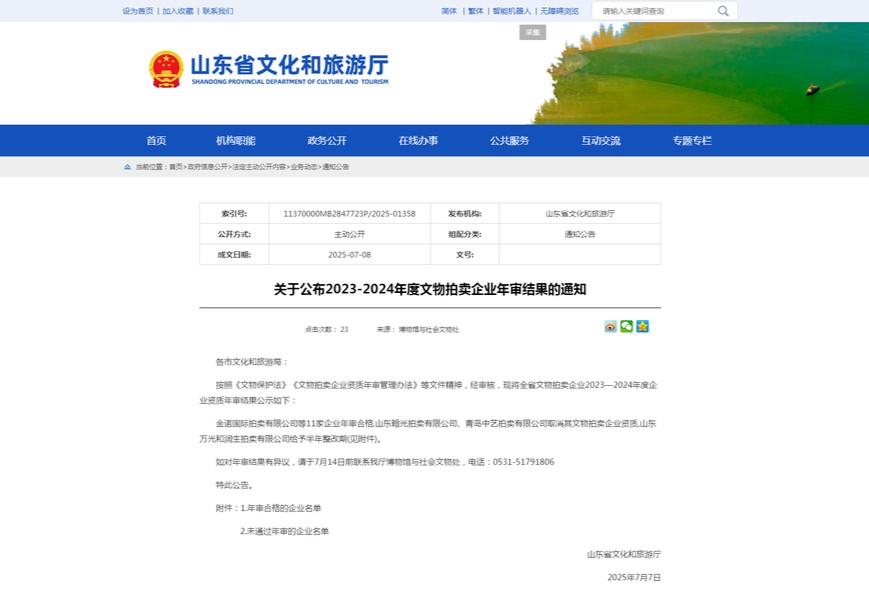Open 智能机器人 assistant link
The image size is (869, 591).
click(x=512, y=11)
